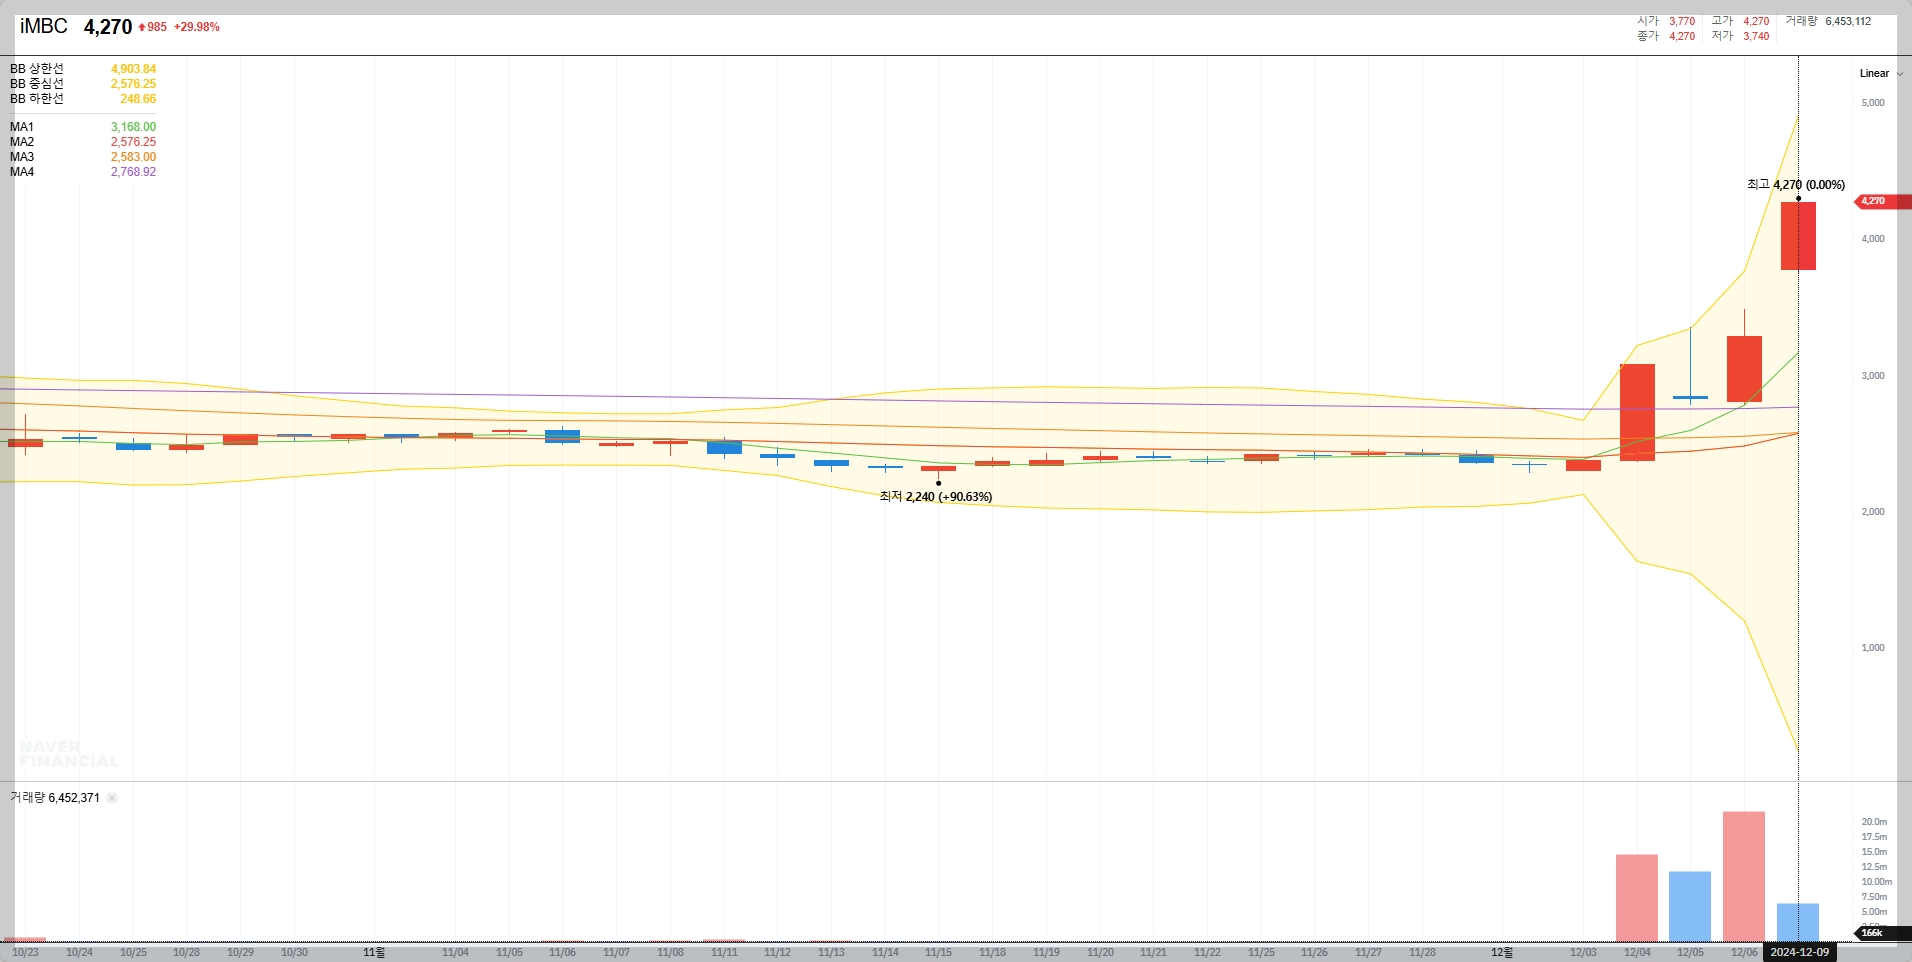Screen dimensions: 1912x962
Task: Click the 11/06 blue candlestick
Action: [562, 436]
